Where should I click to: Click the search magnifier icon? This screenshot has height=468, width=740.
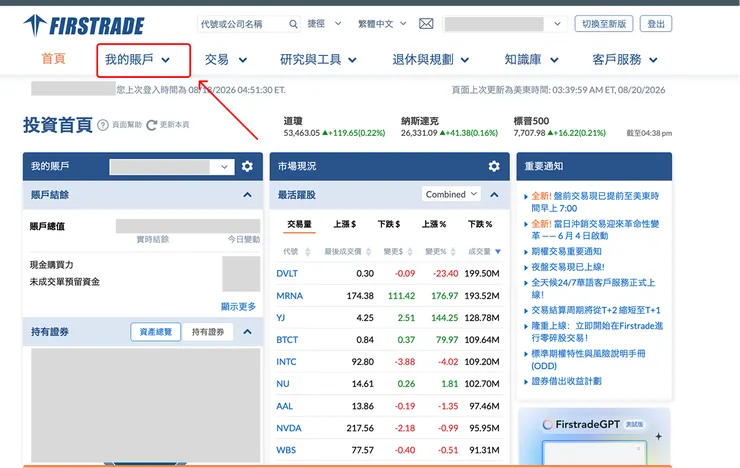[293, 24]
